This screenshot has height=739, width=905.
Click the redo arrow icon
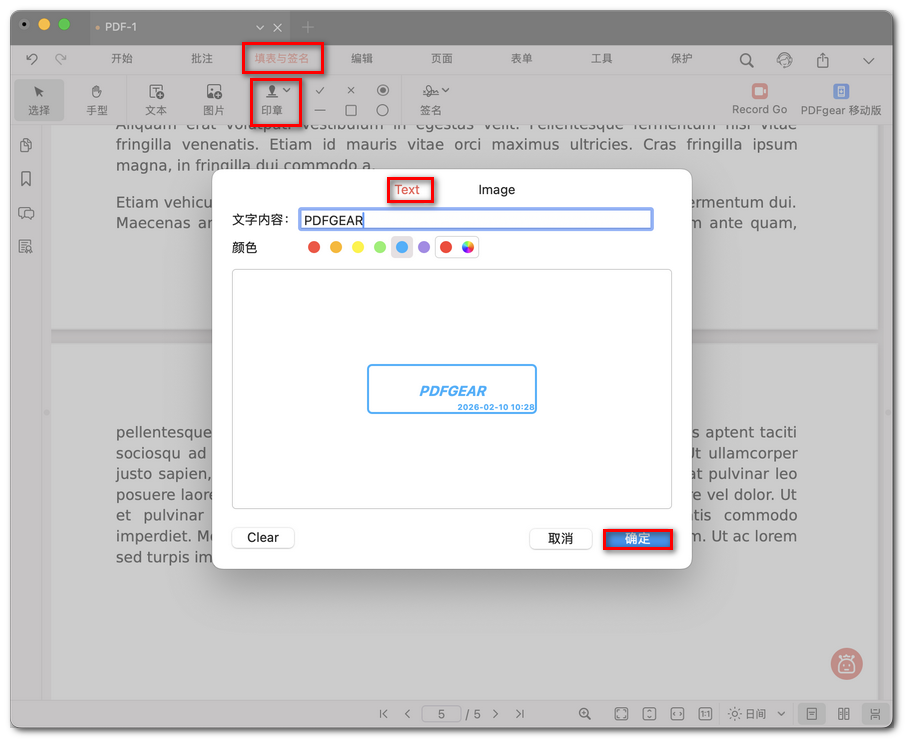(x=61, y=59)
